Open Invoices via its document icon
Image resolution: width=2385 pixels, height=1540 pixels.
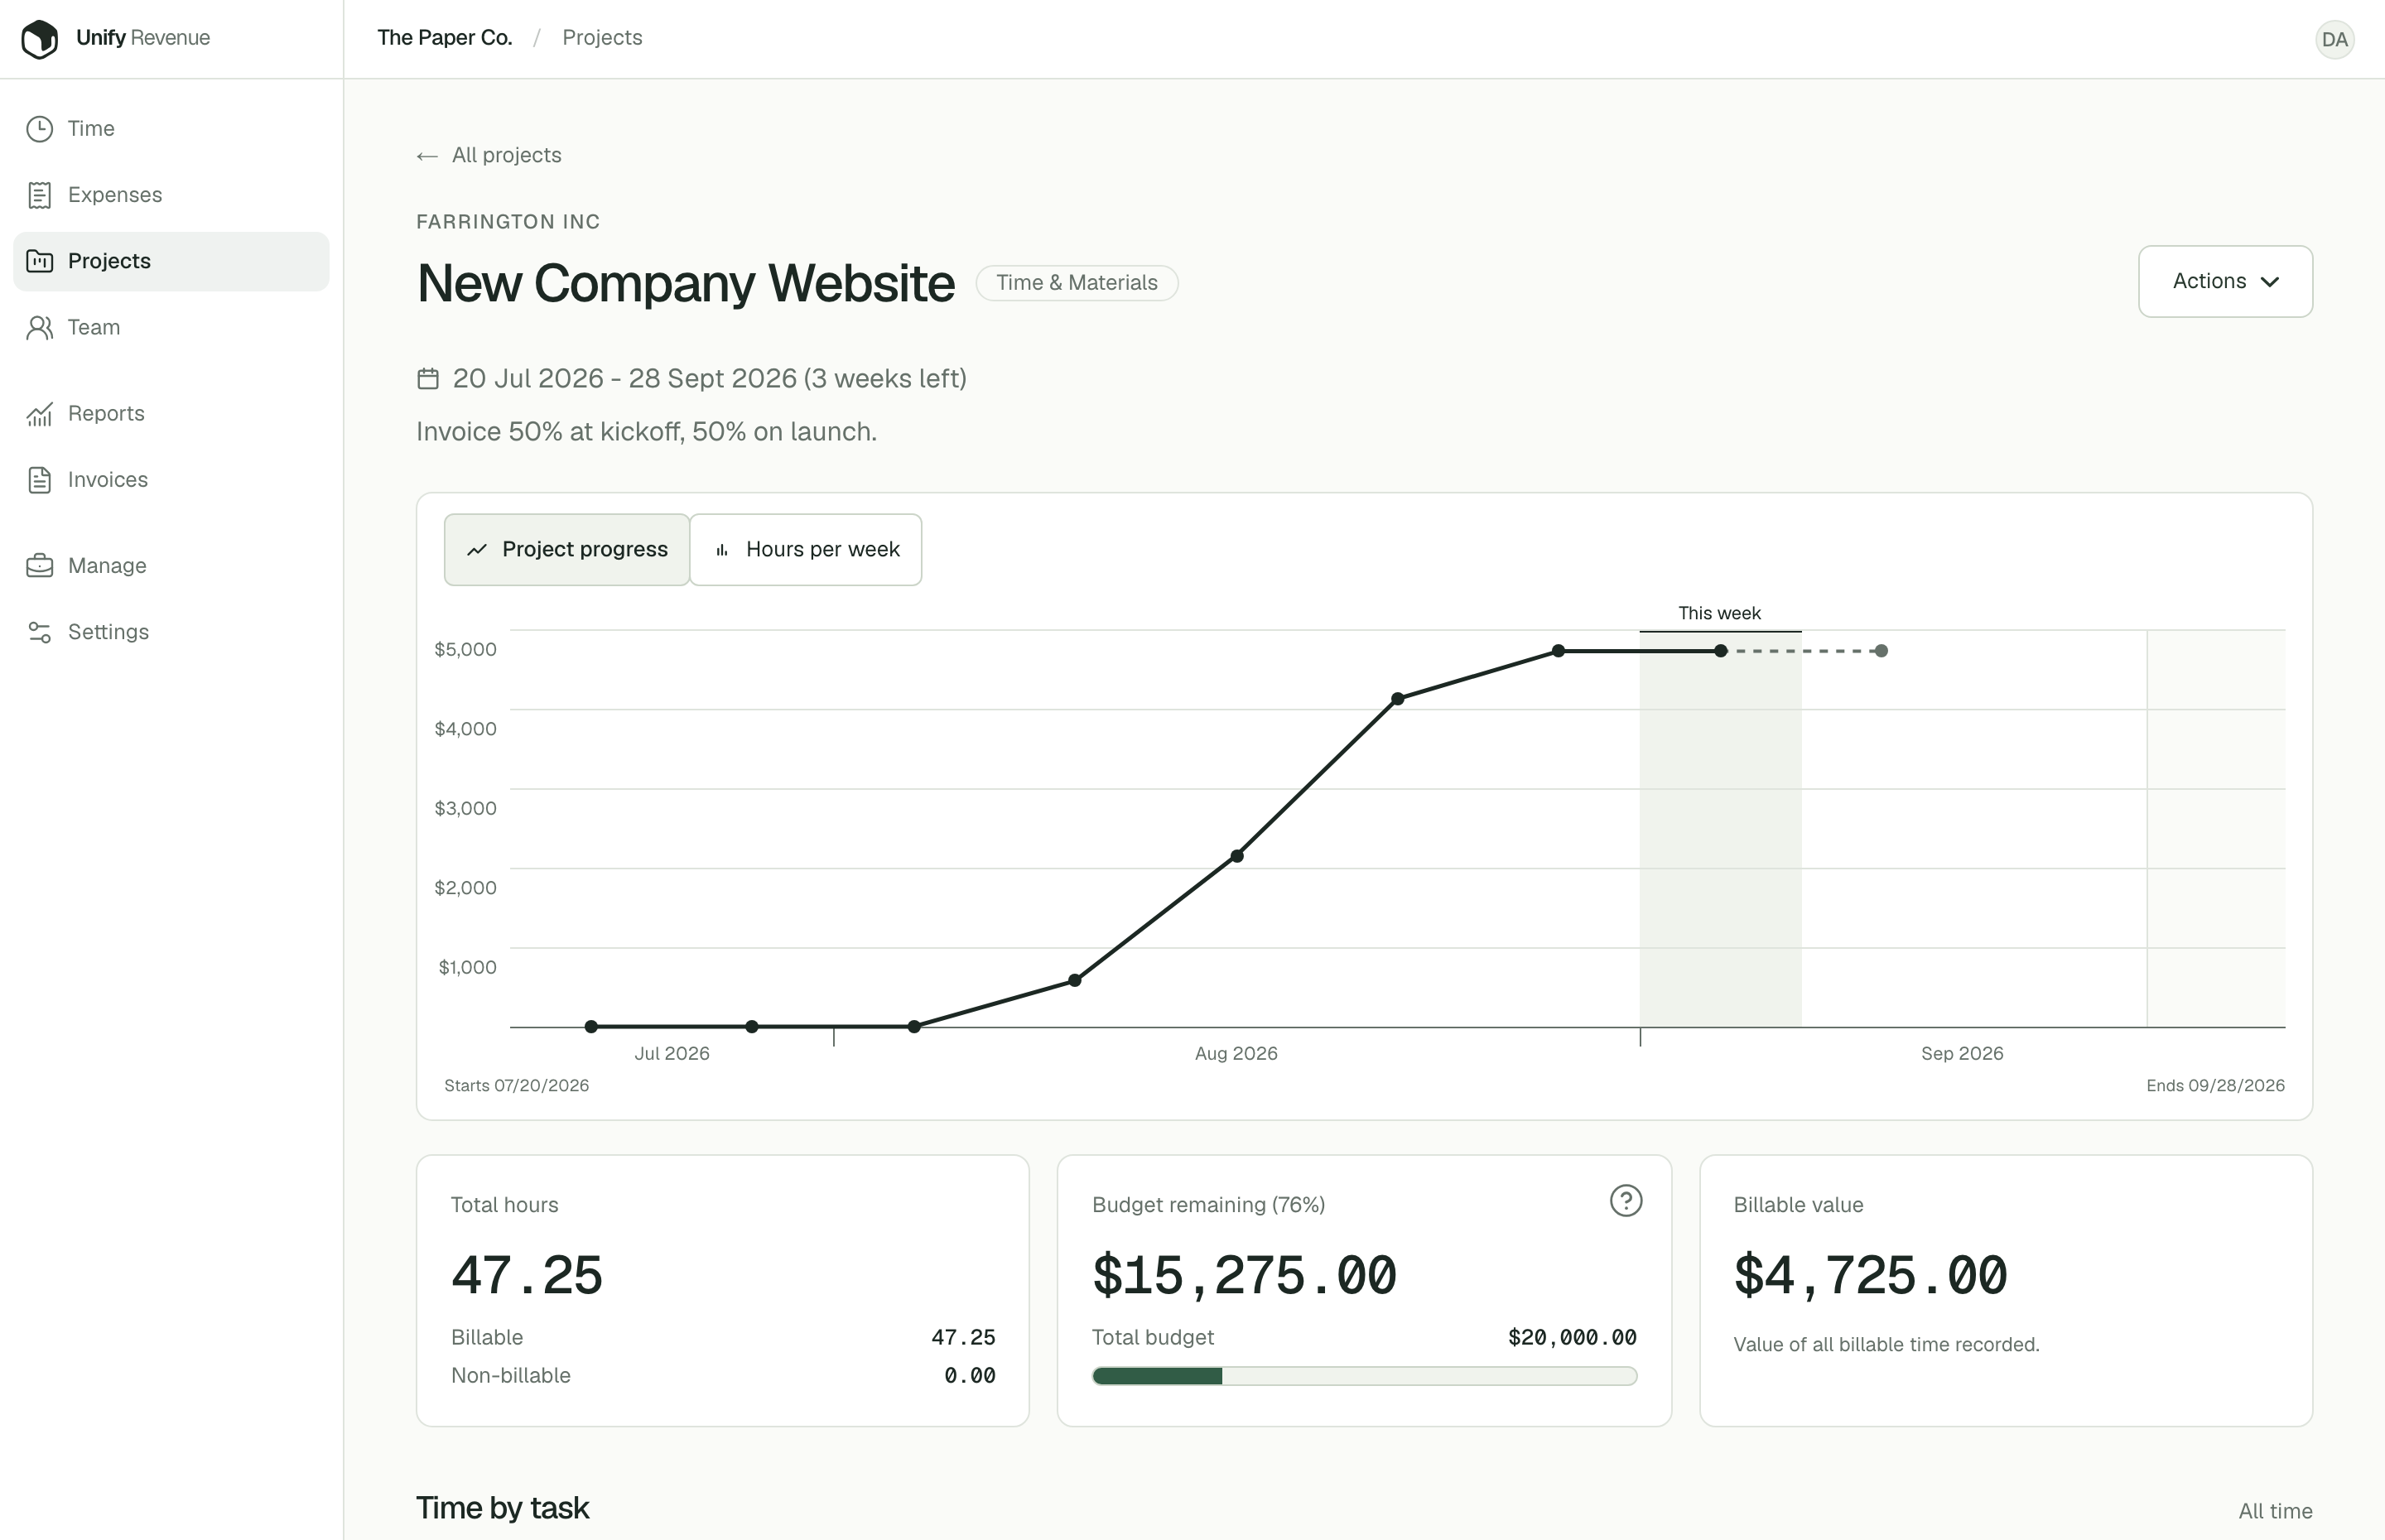pyautogui.click(x=39, y=480)
